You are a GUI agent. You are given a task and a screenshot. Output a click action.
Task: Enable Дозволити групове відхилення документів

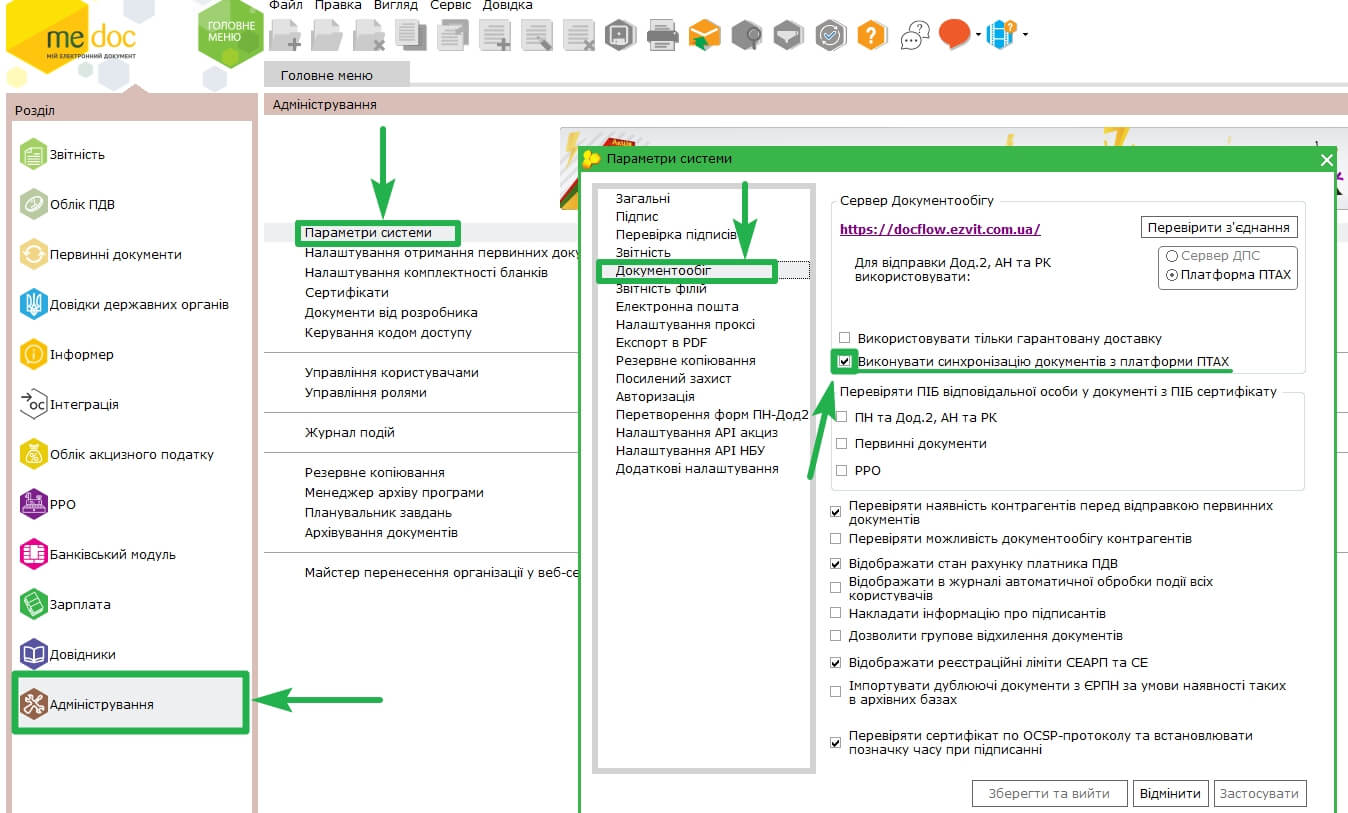pos(836,635)
